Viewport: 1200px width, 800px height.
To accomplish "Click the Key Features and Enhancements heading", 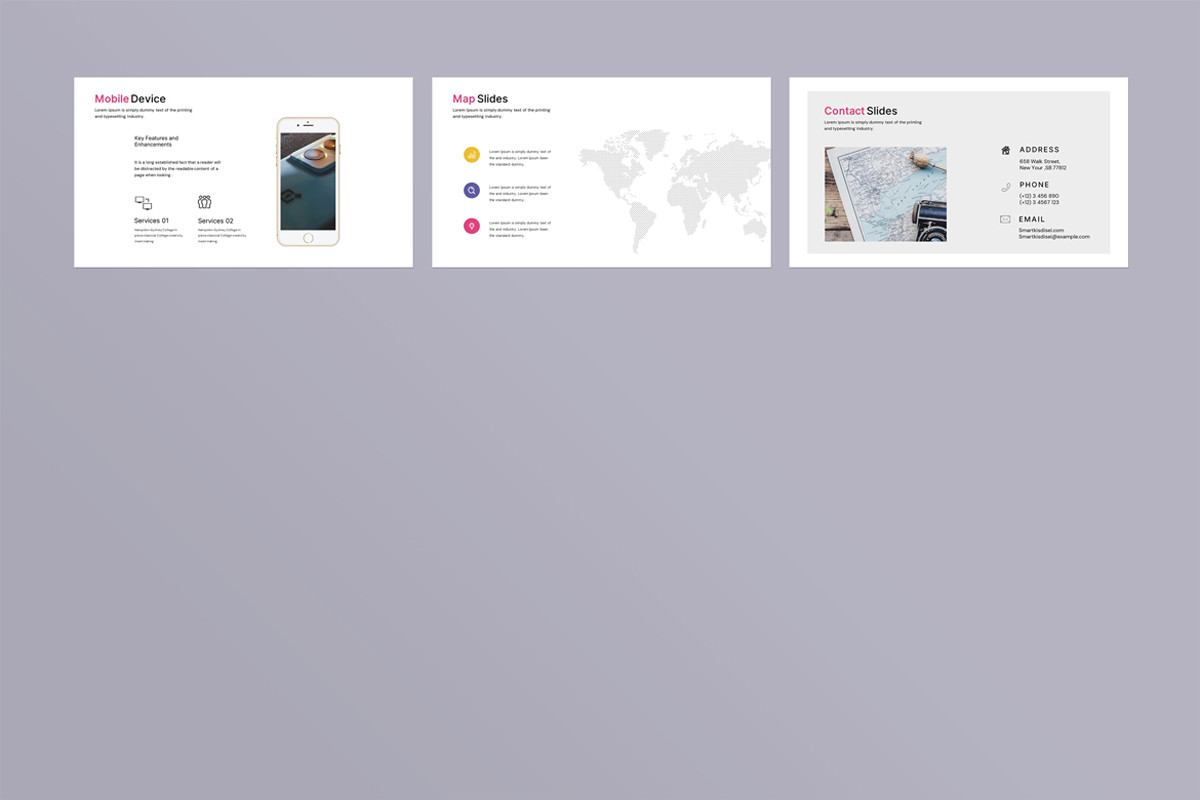I will click(158, 141).
